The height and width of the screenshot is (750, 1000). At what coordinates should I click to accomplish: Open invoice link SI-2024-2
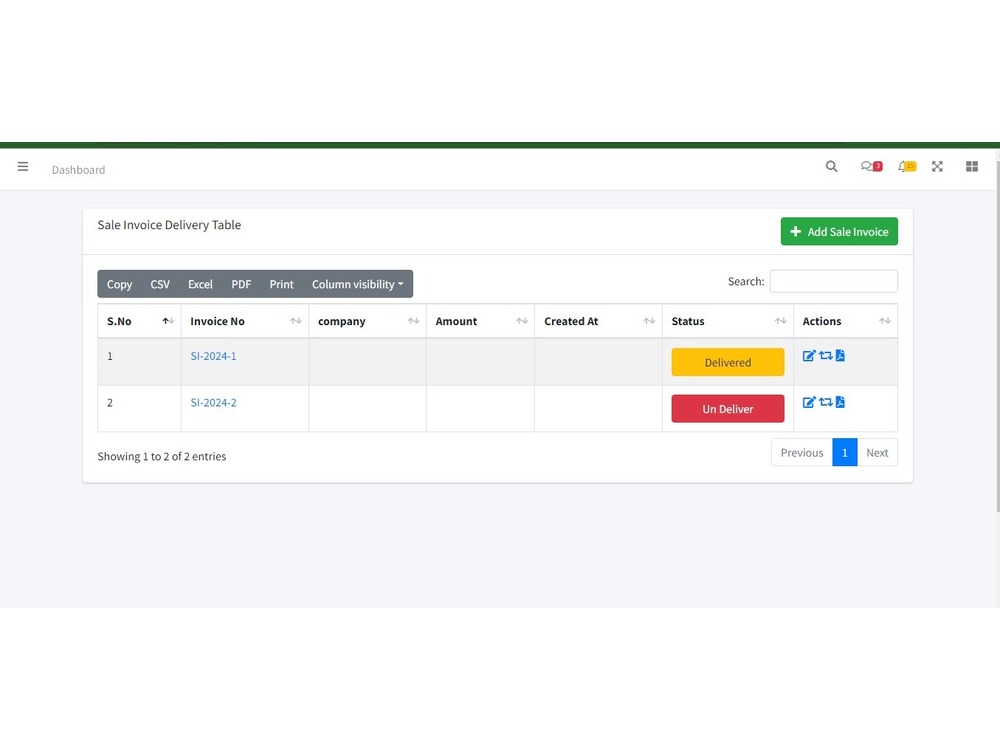(x=213, y=402)
